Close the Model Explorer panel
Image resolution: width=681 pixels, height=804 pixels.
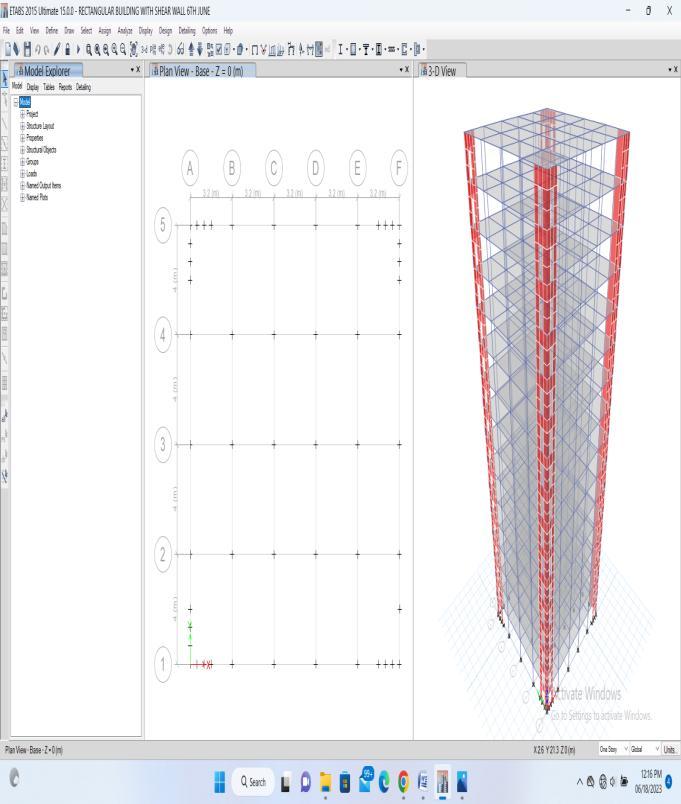click(138, 69)
